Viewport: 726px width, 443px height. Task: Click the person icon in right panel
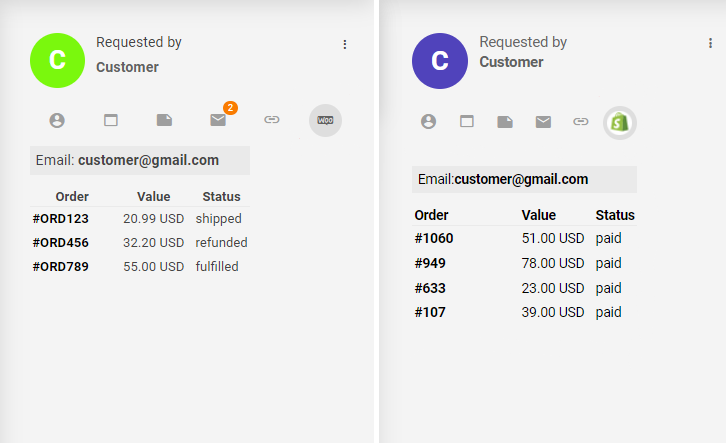[x=429, y=122]
